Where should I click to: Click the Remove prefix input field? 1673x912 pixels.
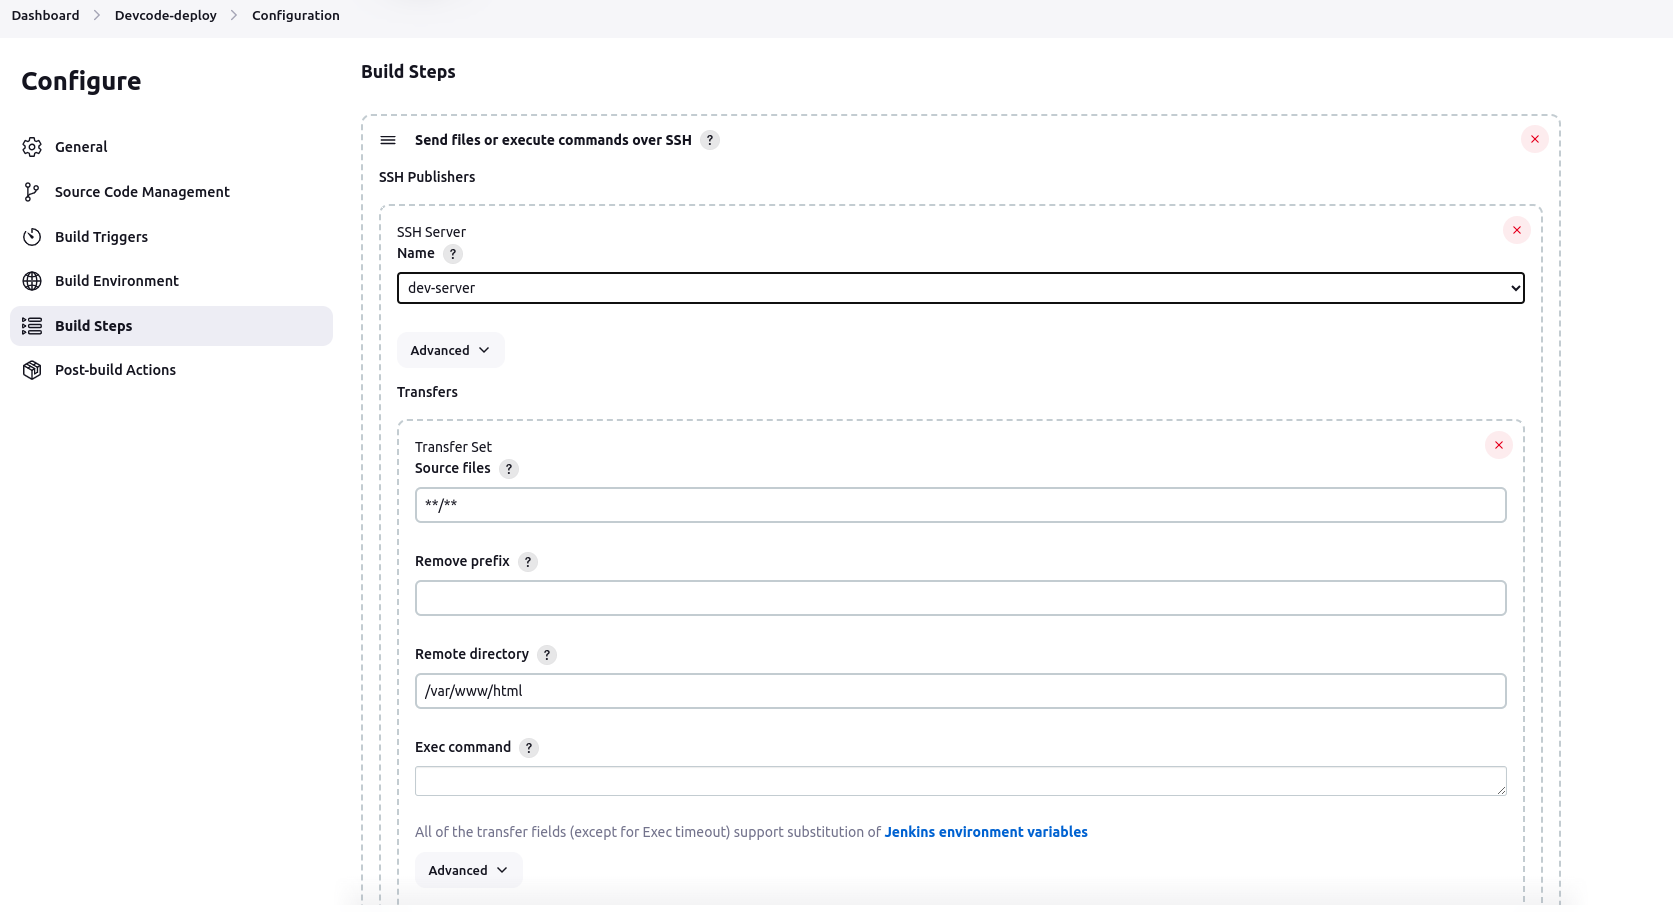tap(960, 598)
